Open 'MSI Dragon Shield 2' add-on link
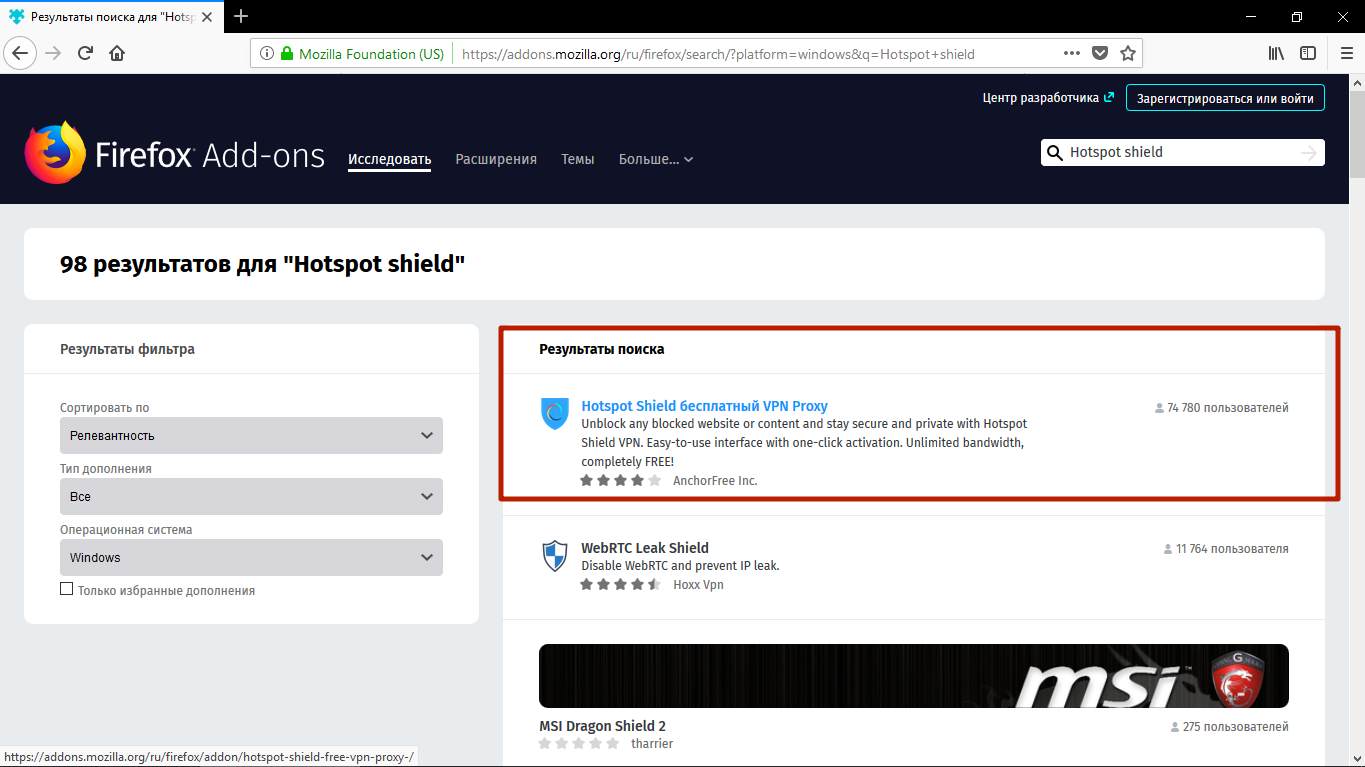This screenshot has width=1365, height=767. point(602,726)
